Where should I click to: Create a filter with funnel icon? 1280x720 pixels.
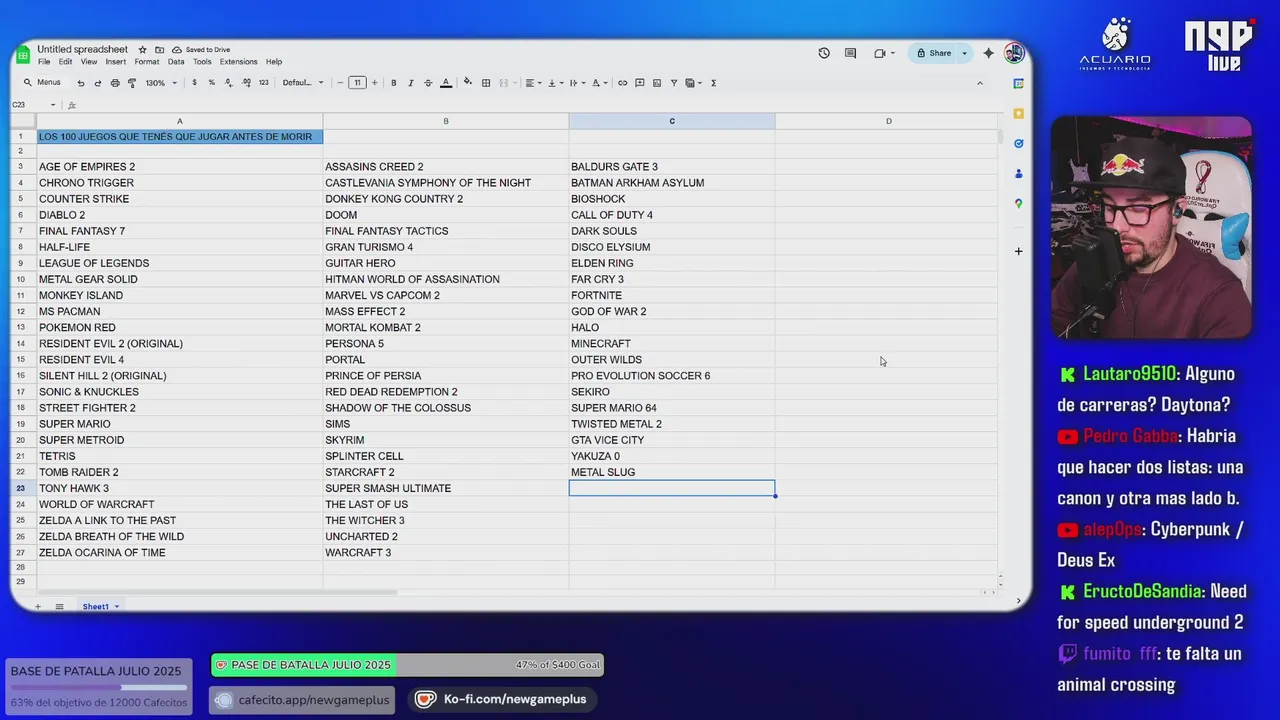(x=674, y=83)
